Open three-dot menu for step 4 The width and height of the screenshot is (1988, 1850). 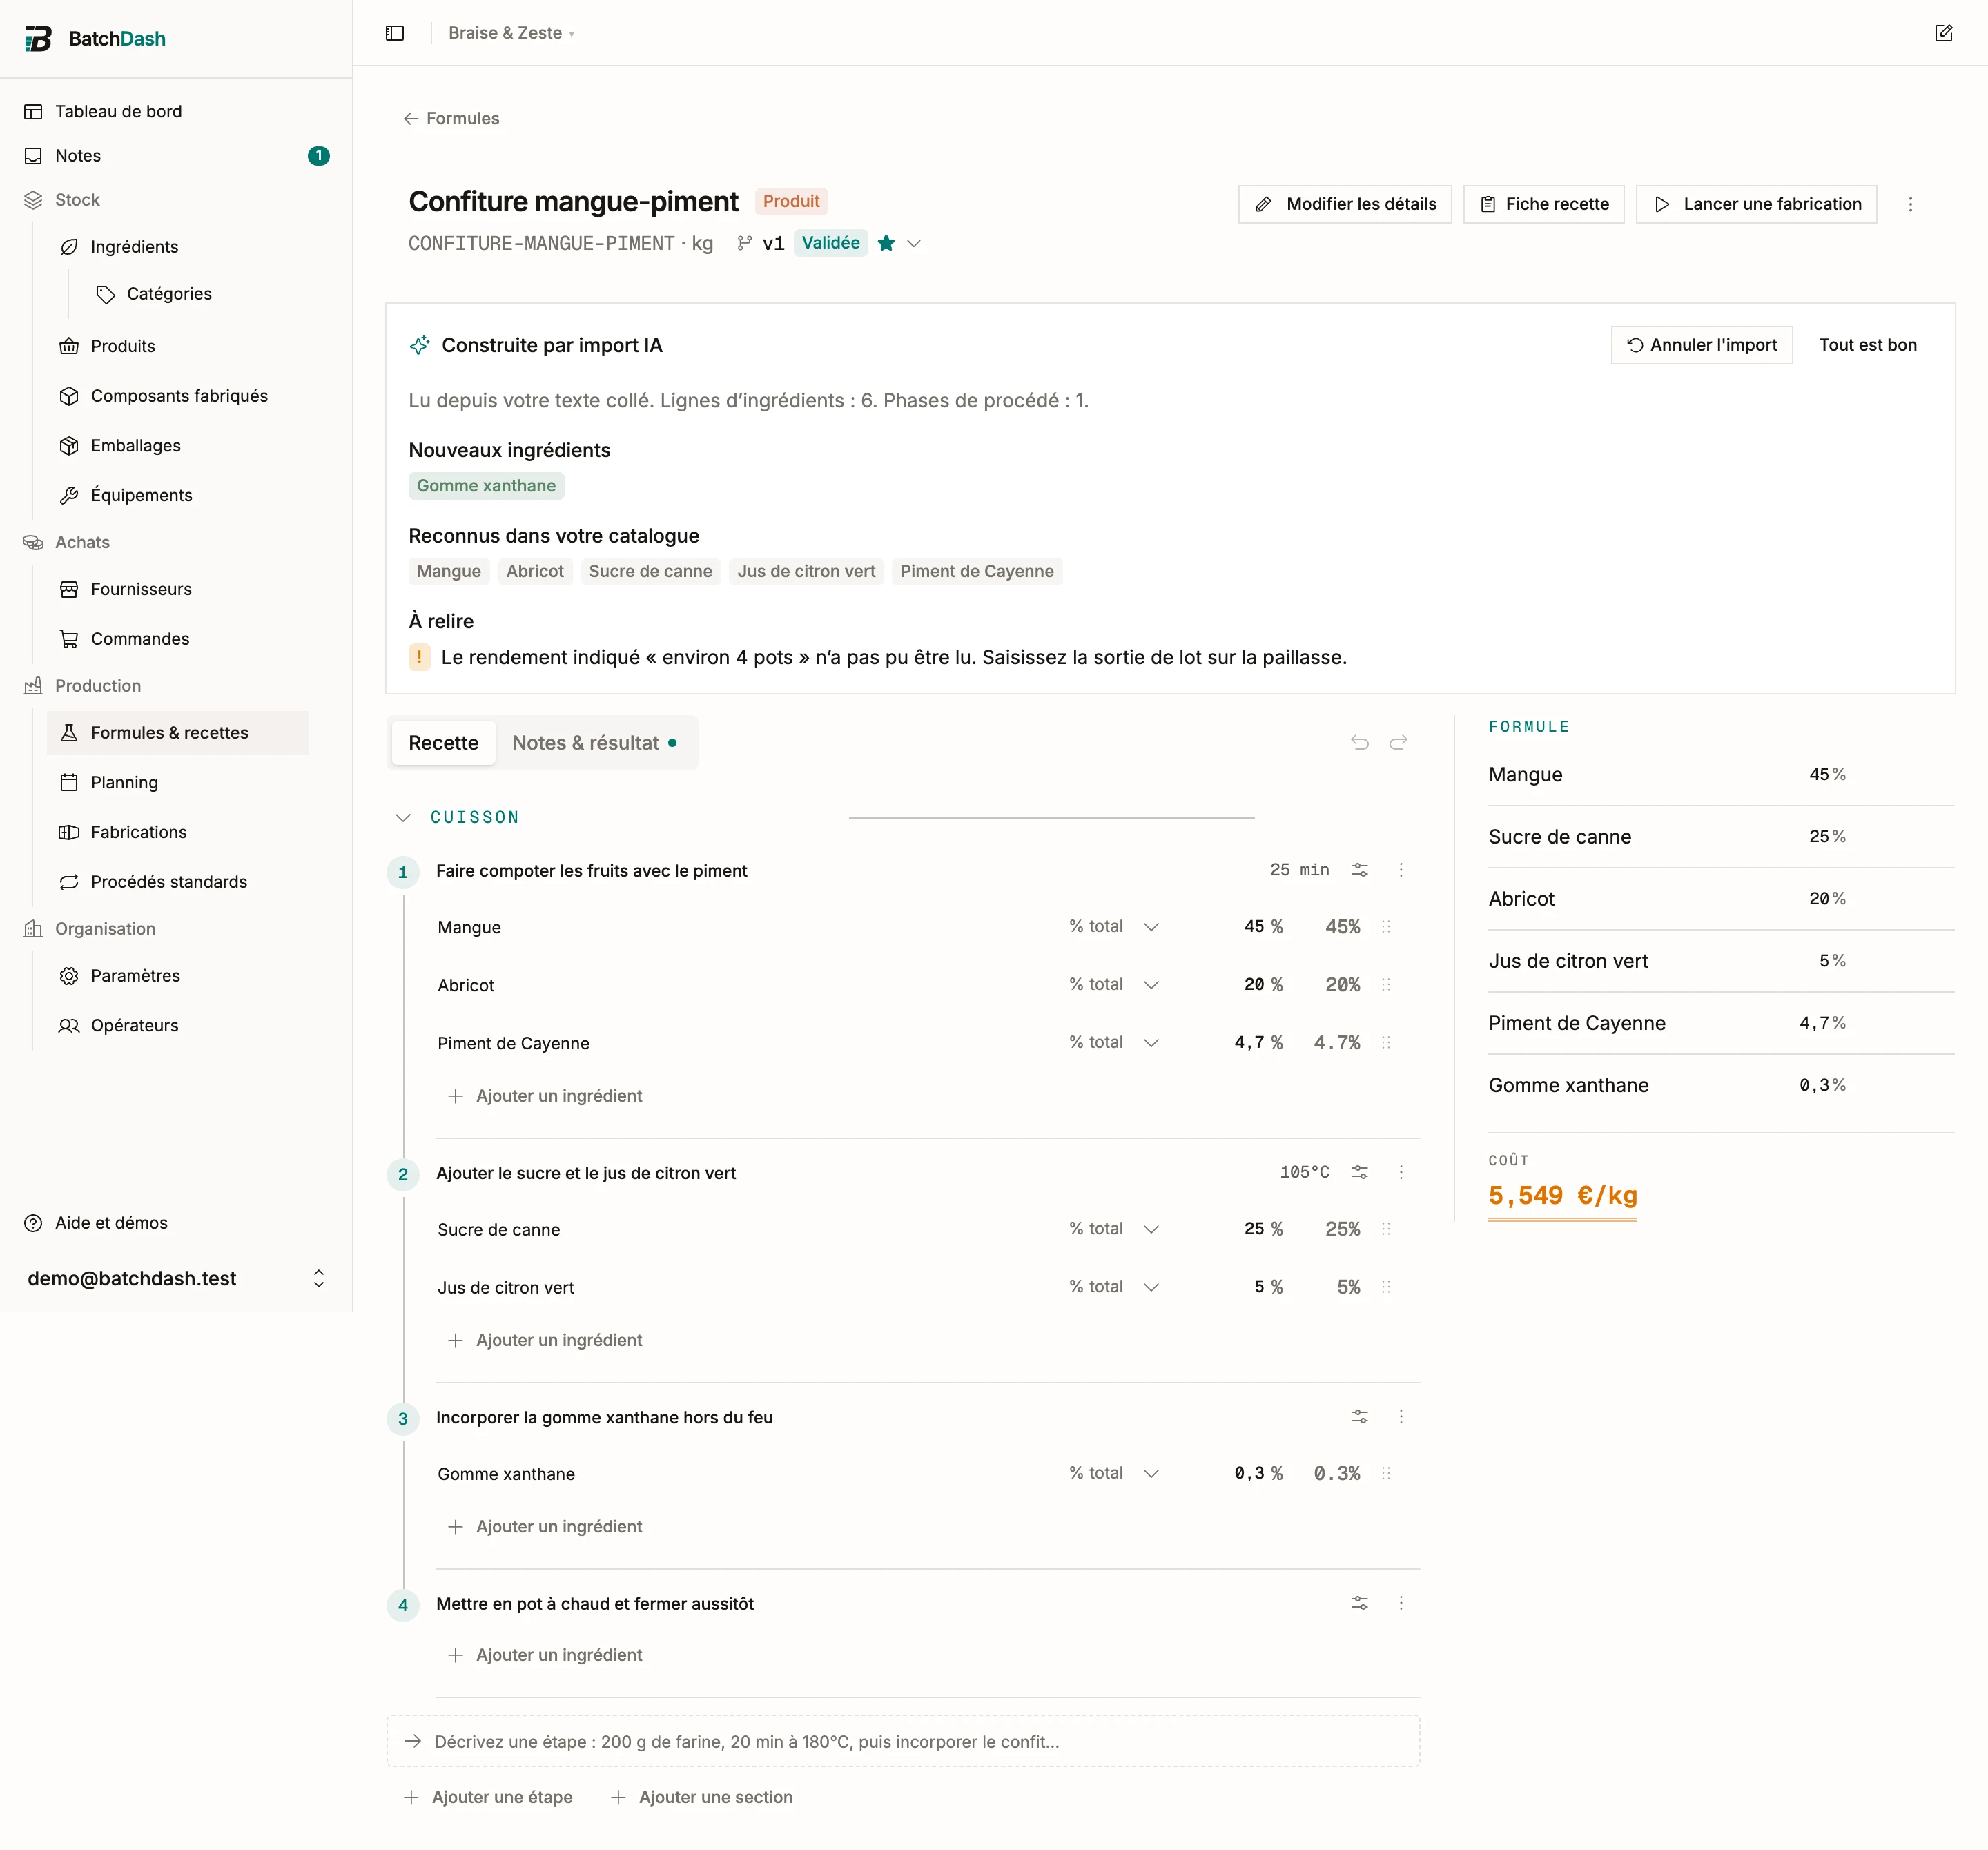(x=1401, y=1603)
